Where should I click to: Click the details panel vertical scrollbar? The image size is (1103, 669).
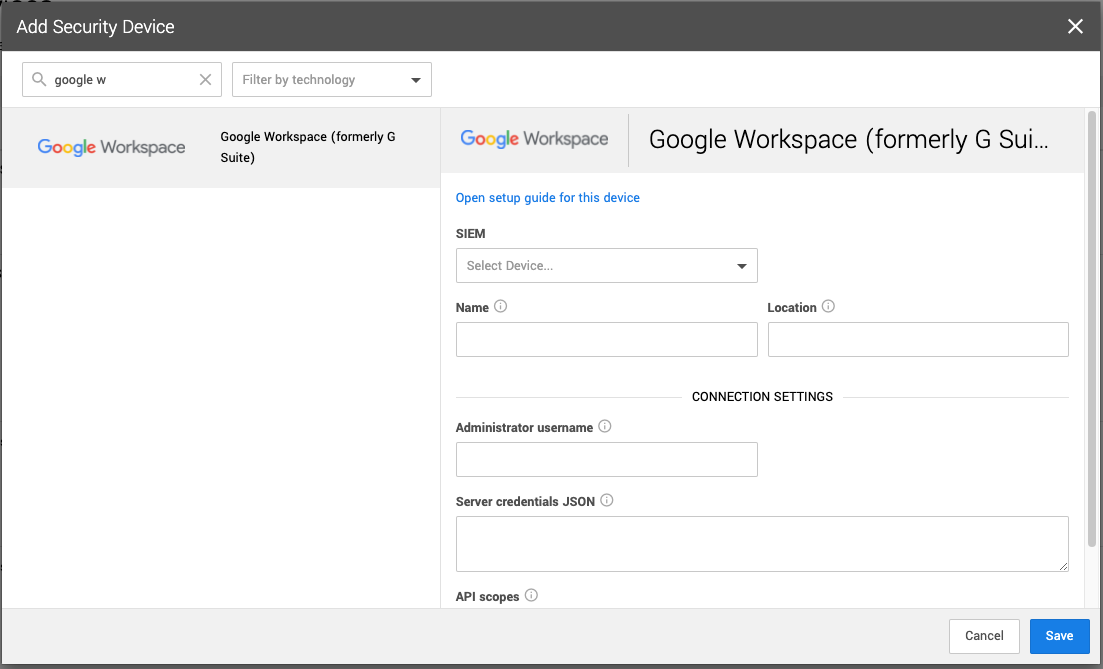tap(1092, 329)
